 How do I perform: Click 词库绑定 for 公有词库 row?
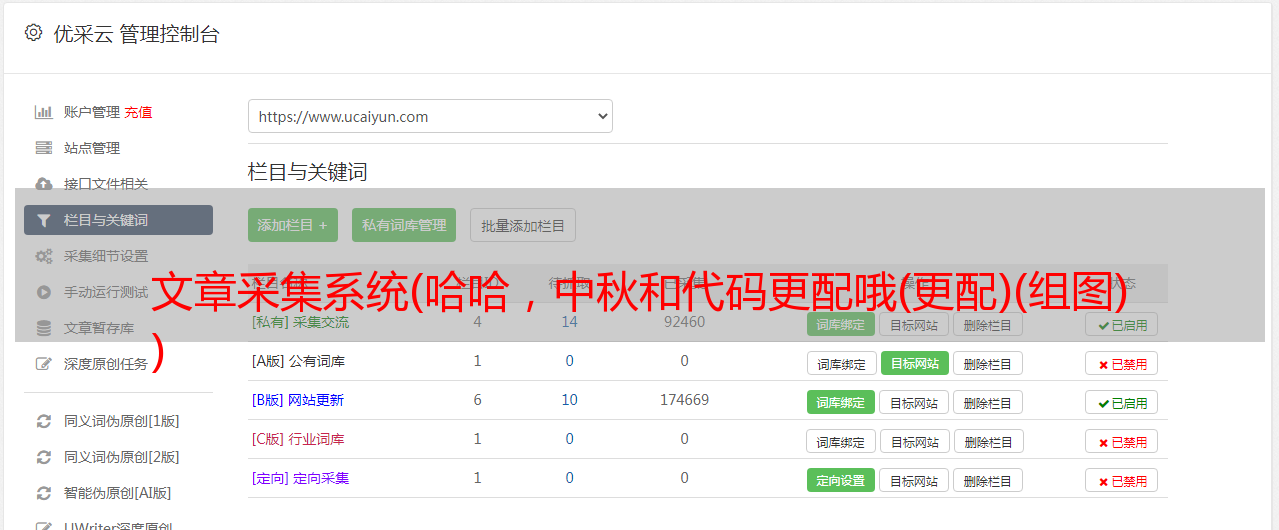click(x=841, y=363)
